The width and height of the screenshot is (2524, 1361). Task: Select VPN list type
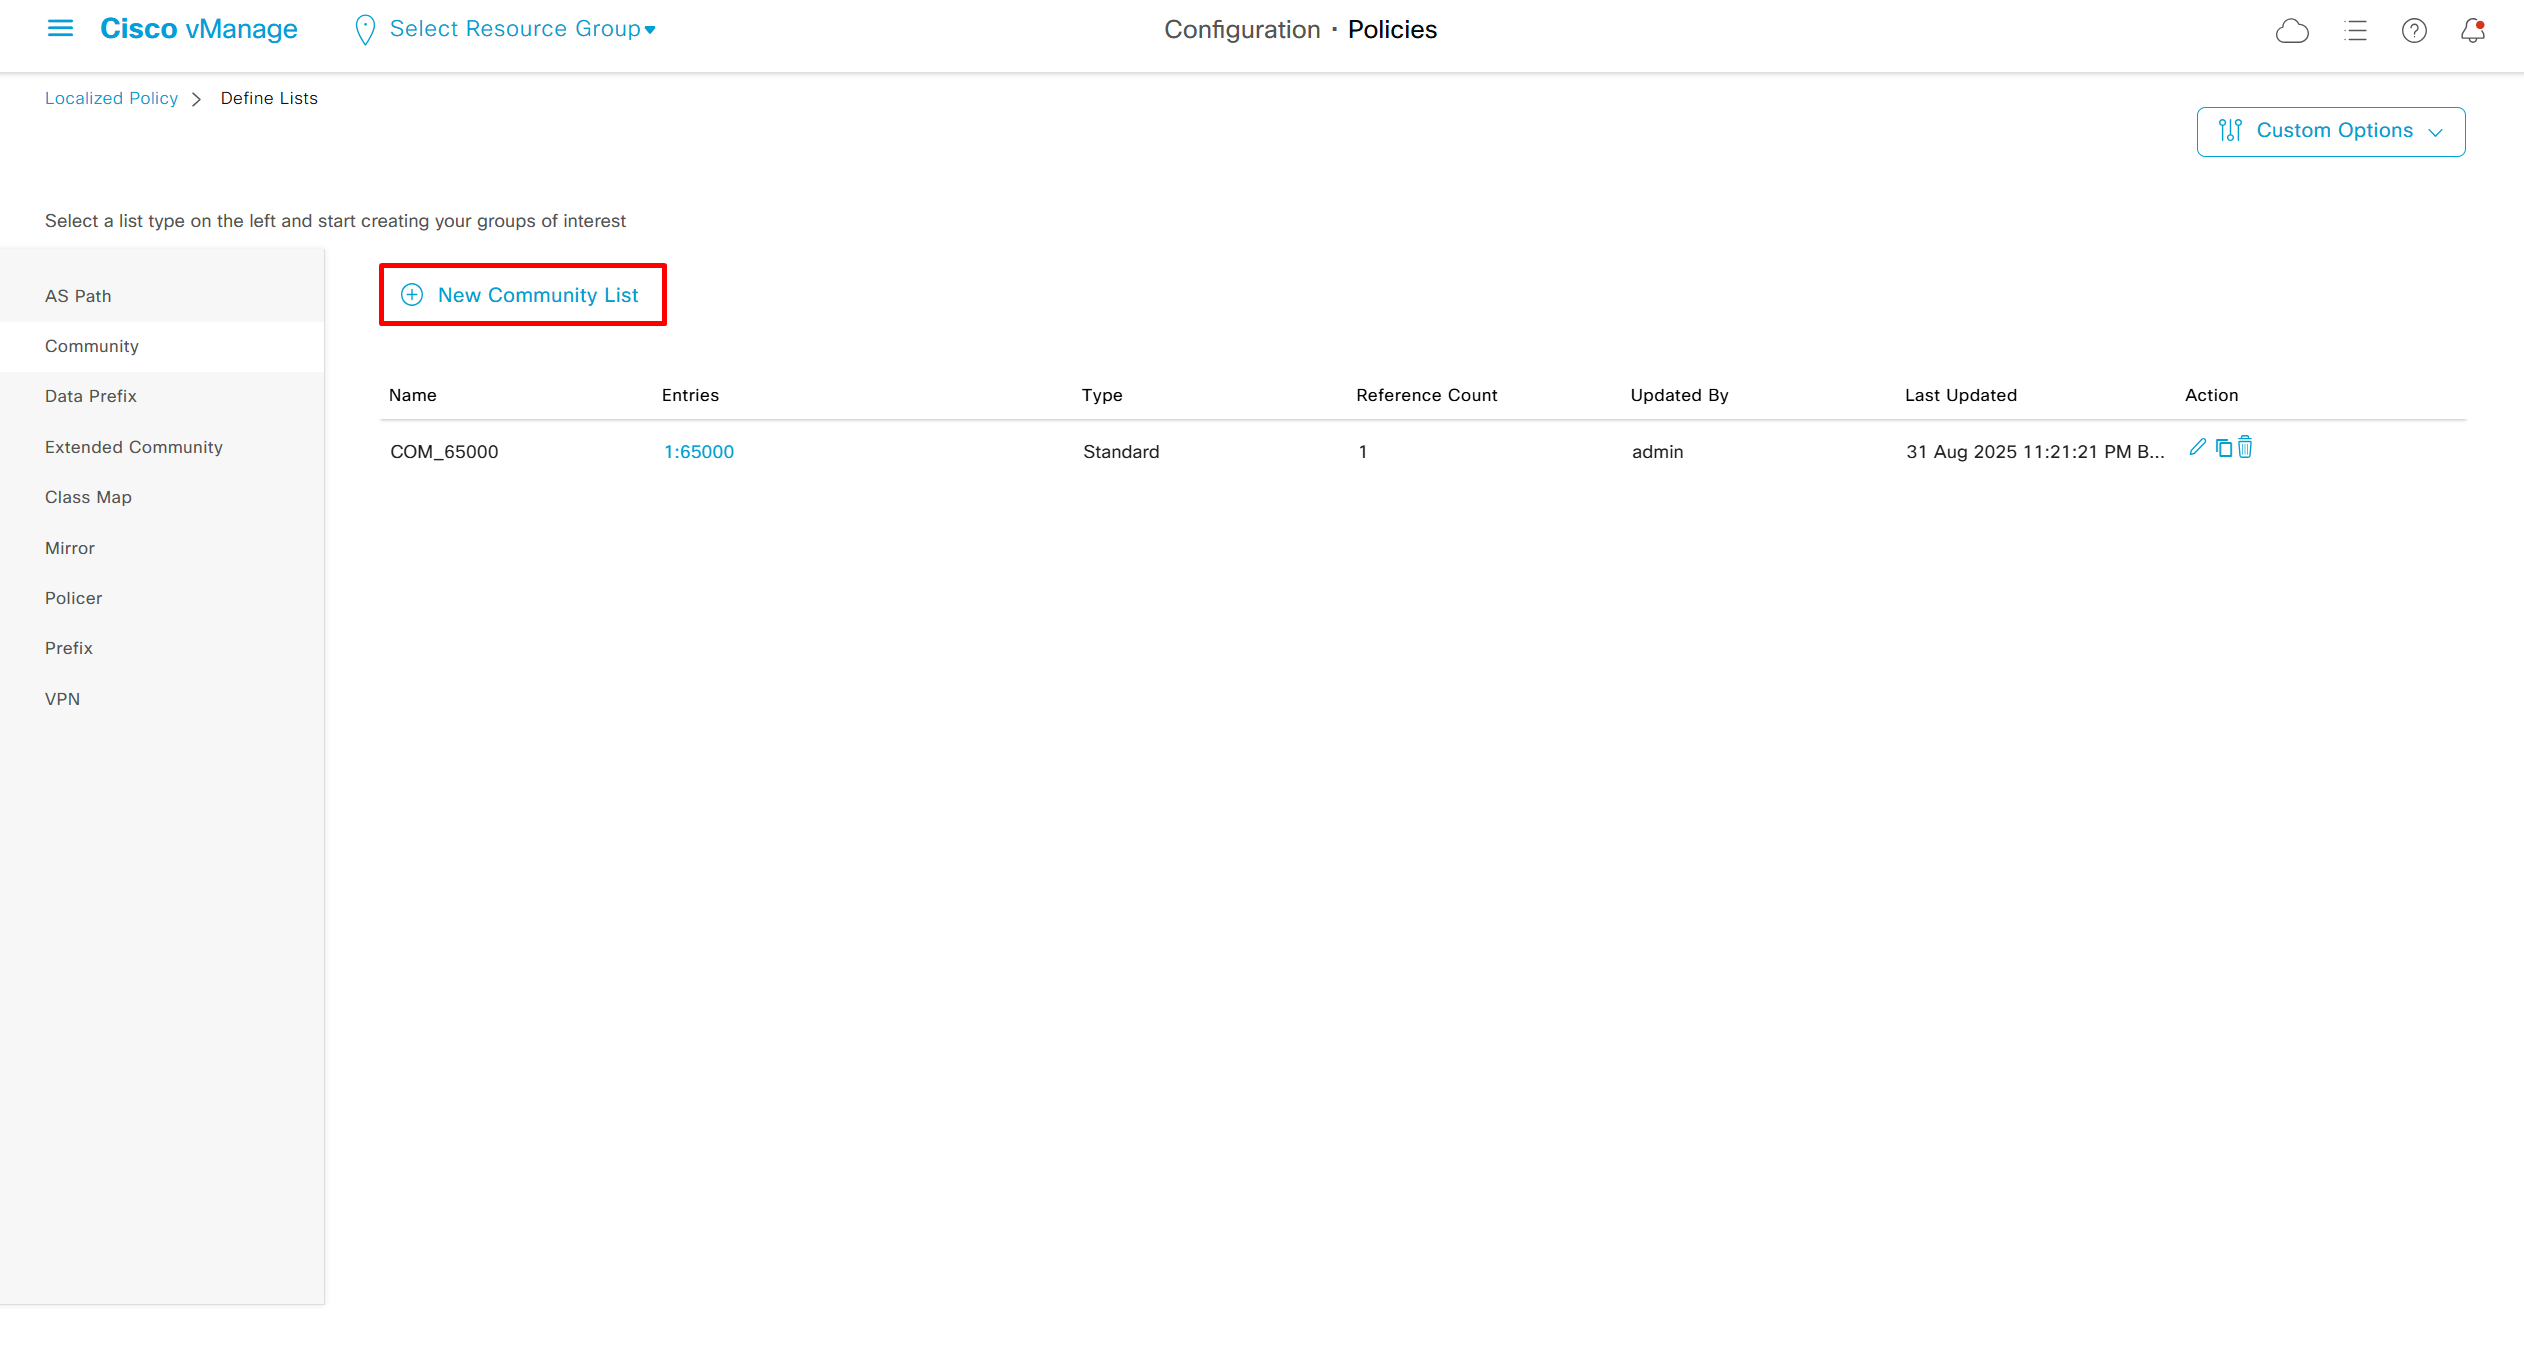pyautogui.click(x=62, y=699)
